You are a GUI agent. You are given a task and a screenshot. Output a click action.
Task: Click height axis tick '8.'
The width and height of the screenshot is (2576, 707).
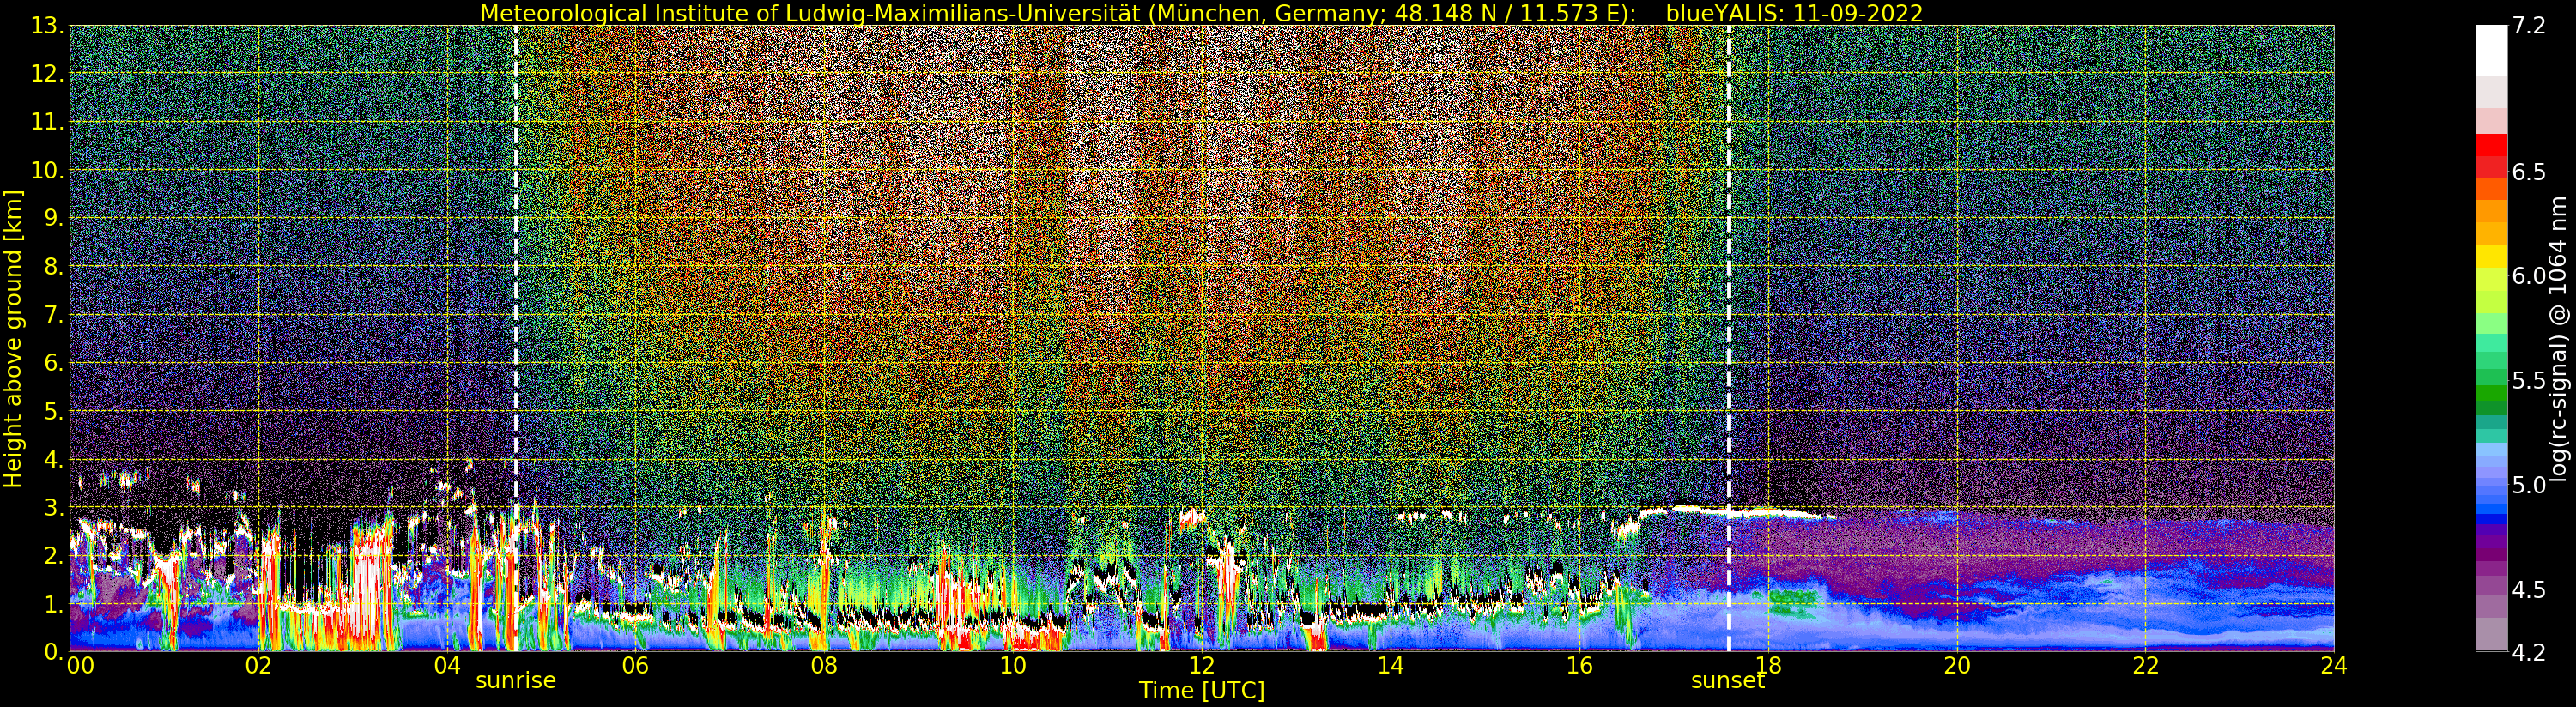pyautogui.click(x=54, y=267)
